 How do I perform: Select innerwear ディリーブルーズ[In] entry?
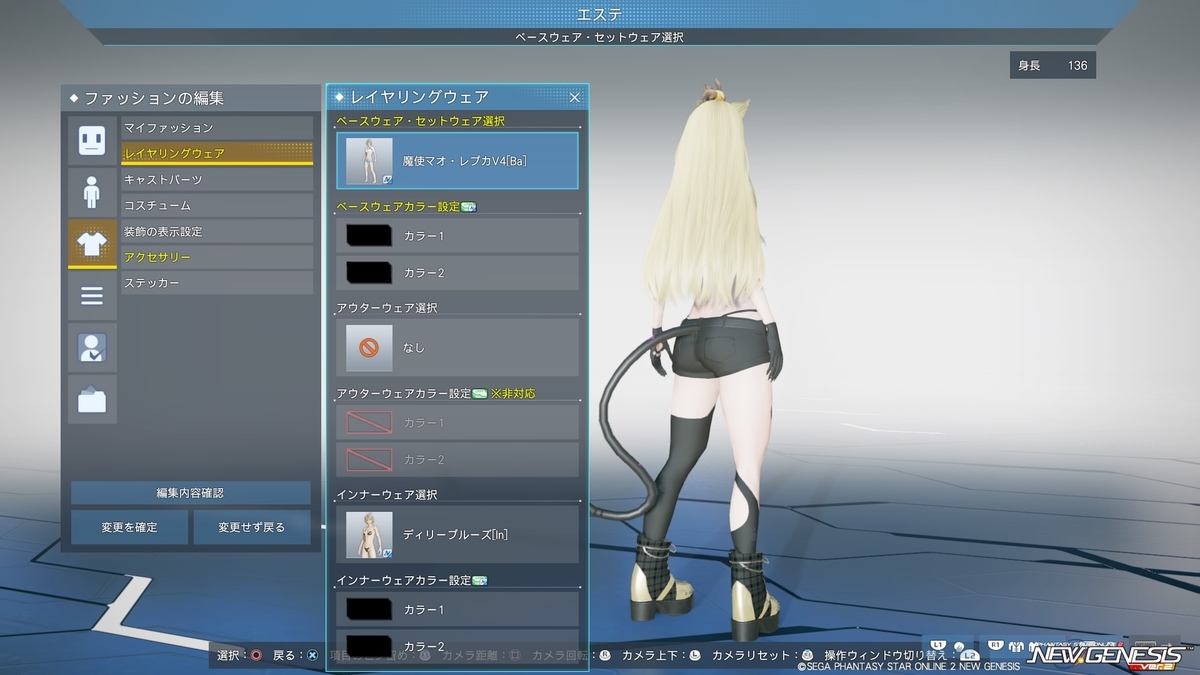click(x=457, y=534)
